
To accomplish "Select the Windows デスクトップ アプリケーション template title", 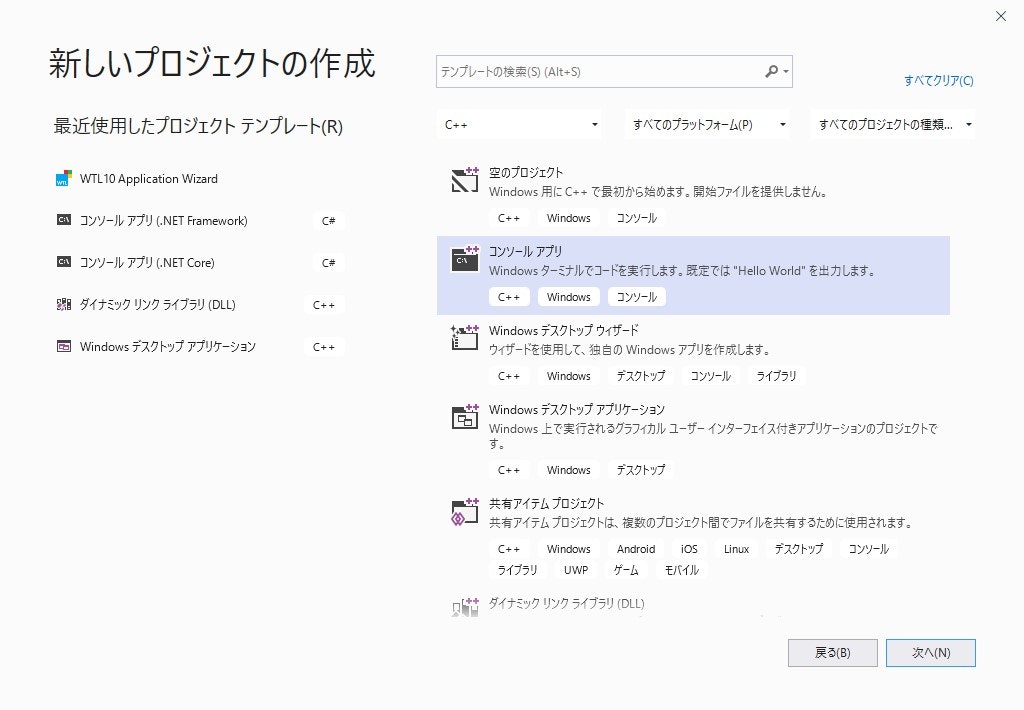I will click(x=577, y=410).
